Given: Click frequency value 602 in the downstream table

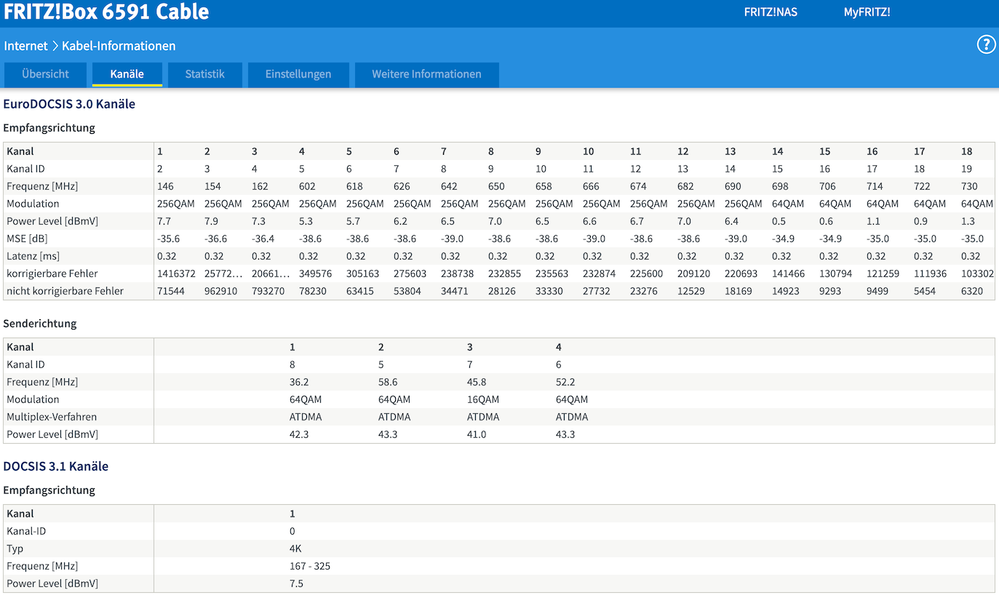Looking at the screenshot, I should pos(307,187).
